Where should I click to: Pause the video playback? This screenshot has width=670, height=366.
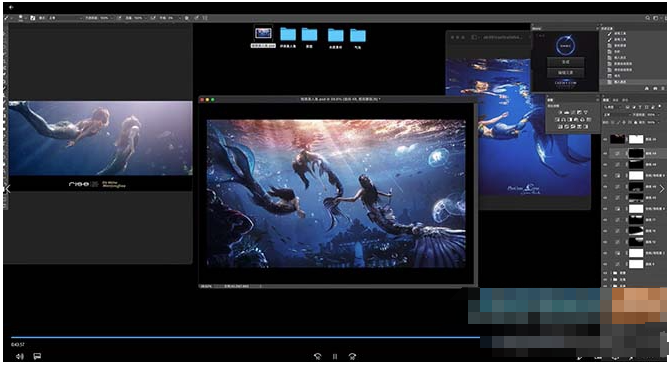(x=335, y=356)
